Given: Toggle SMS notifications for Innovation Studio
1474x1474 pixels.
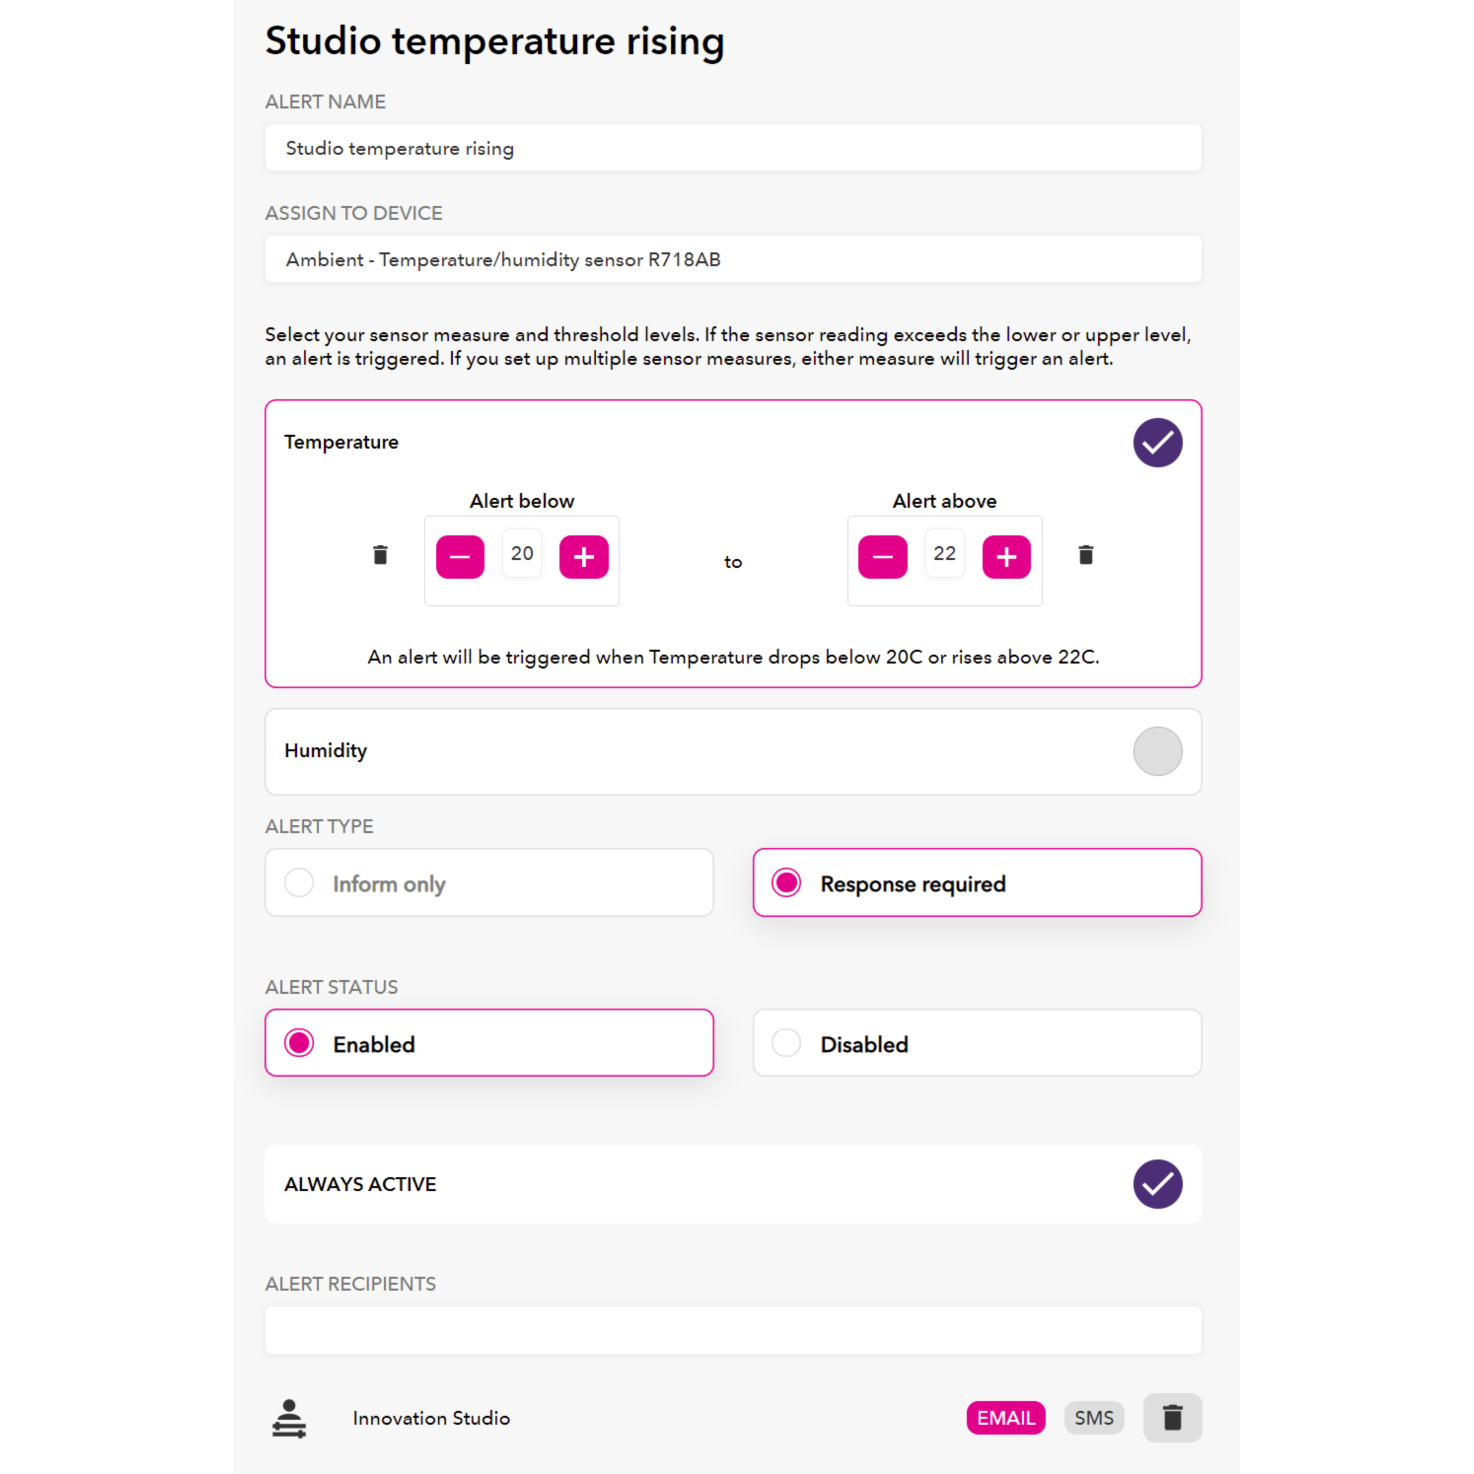Looking at the screenshot, I should pos(1094,1418).
